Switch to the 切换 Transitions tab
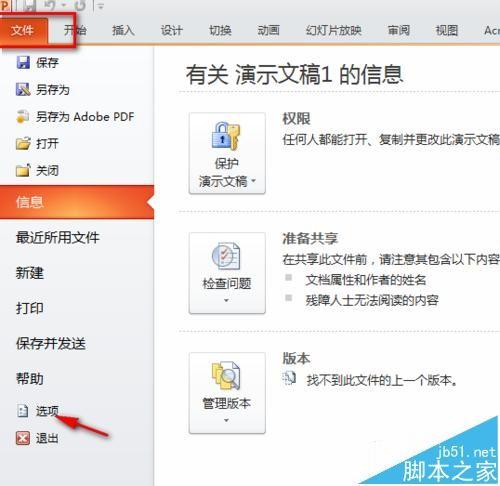The width and height of the screenshot is (500, 486). point(220,31)
